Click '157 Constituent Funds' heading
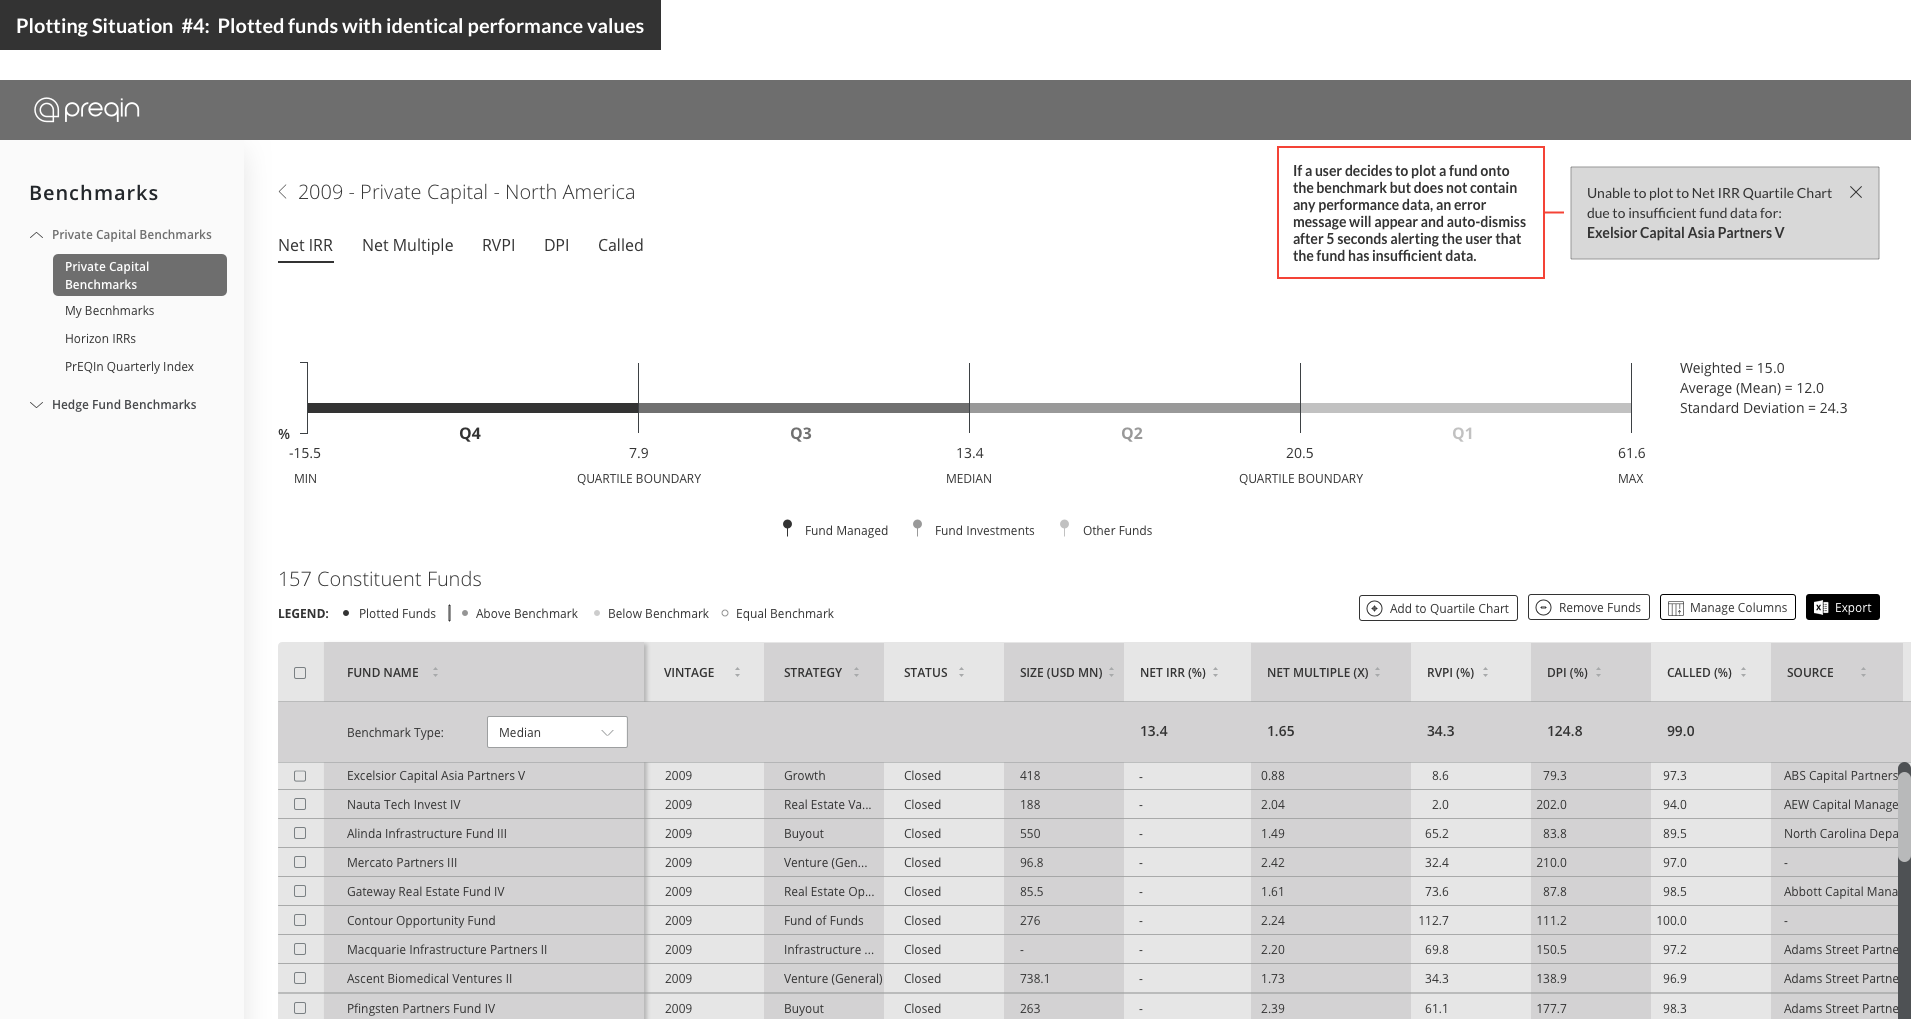The image size is (1911, 1019). point(380,579)
